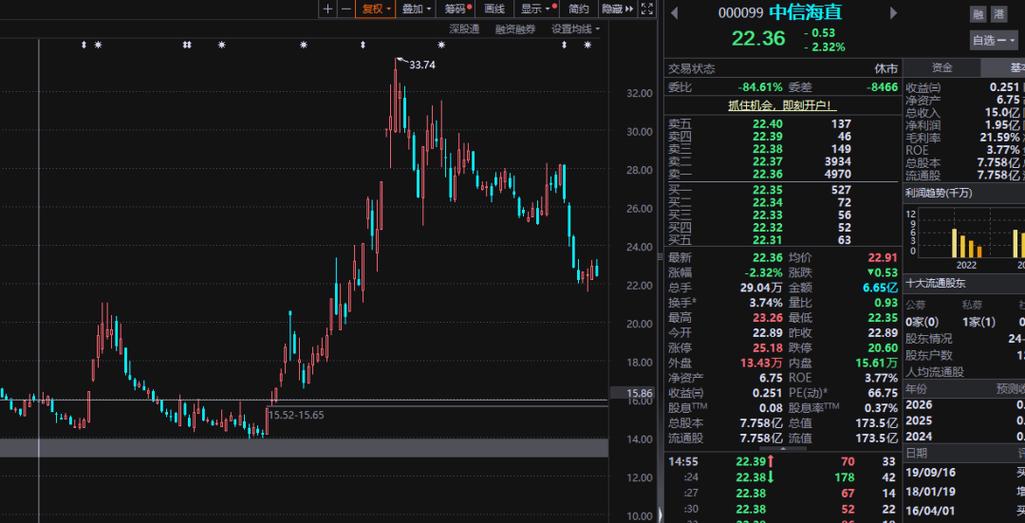1025x523 pixels.
Task: Zoom out the chart with minus icon
Action: [x=346, y=9]
